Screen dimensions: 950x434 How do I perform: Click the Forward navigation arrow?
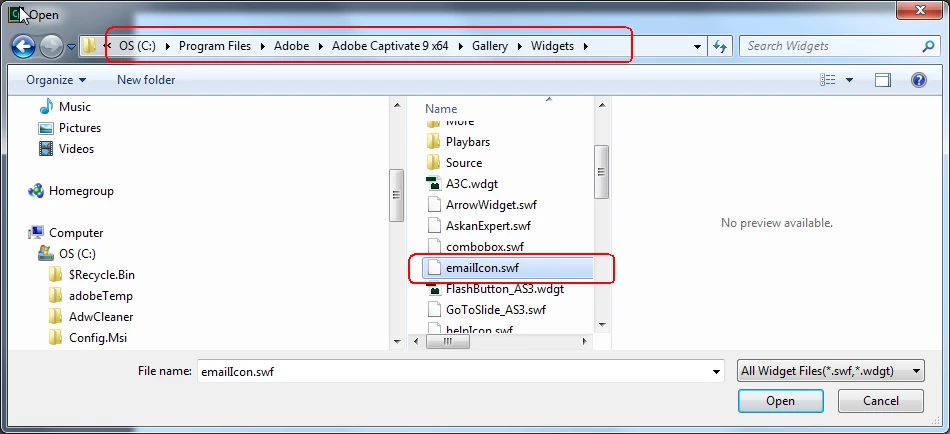51,46
